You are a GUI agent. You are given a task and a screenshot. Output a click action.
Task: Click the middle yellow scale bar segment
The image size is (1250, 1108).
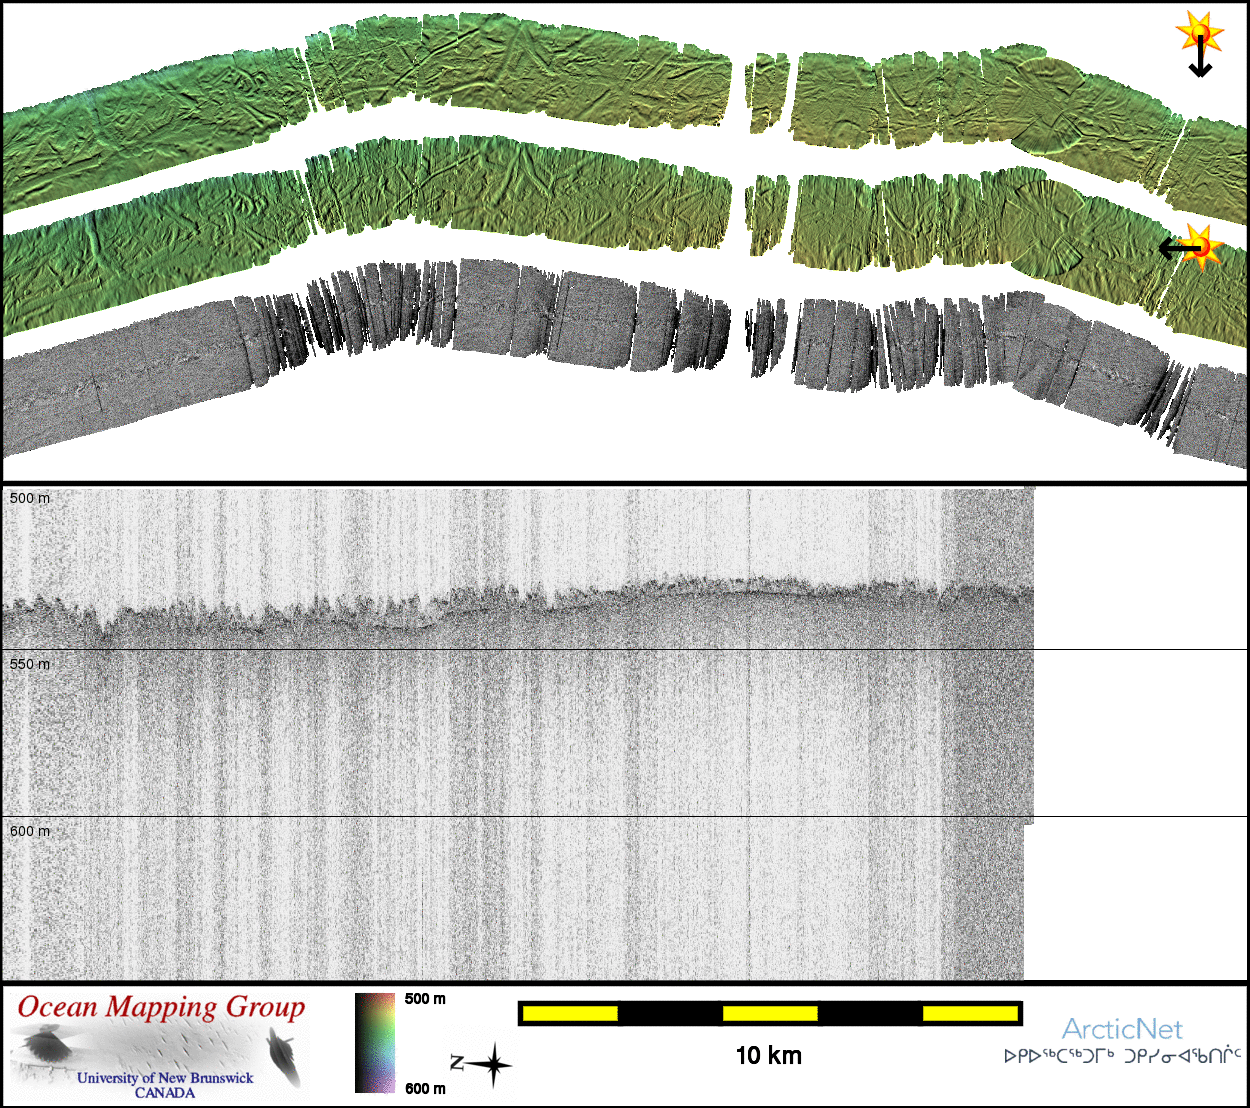(x=769, y=1014)
